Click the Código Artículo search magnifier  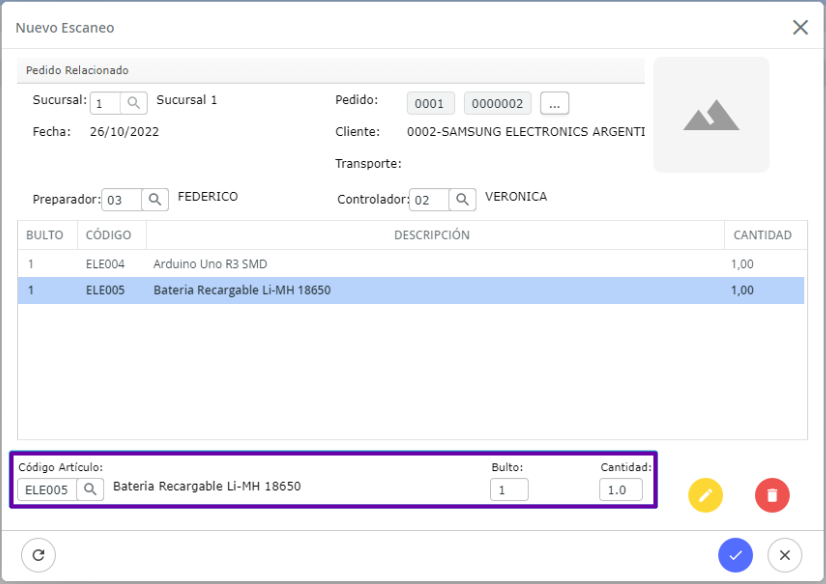click(90, 489)
